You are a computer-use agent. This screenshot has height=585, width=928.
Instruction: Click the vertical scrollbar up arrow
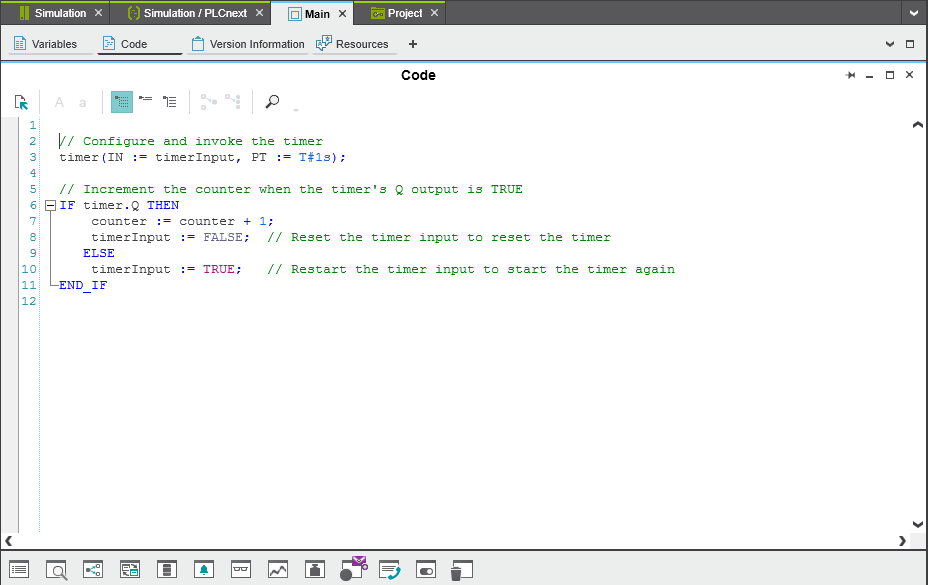(917, 124)
